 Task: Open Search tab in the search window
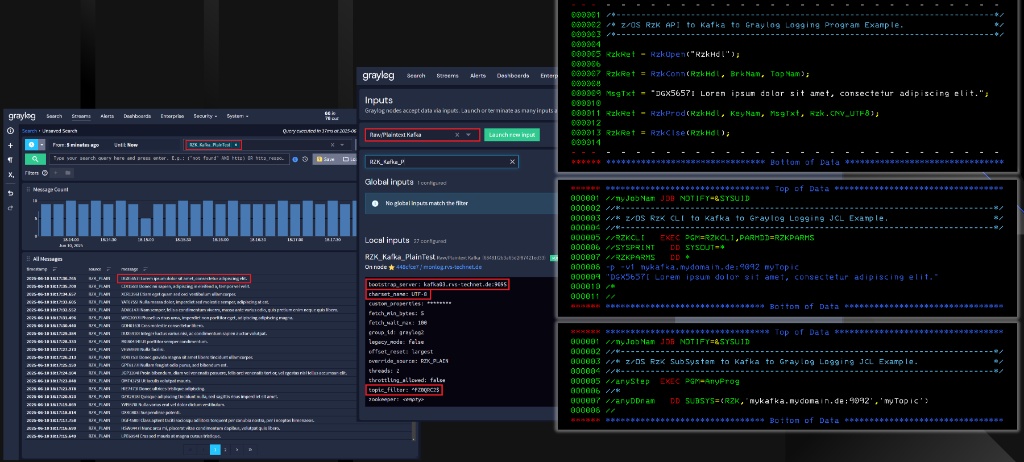click(x=54, y=116)
